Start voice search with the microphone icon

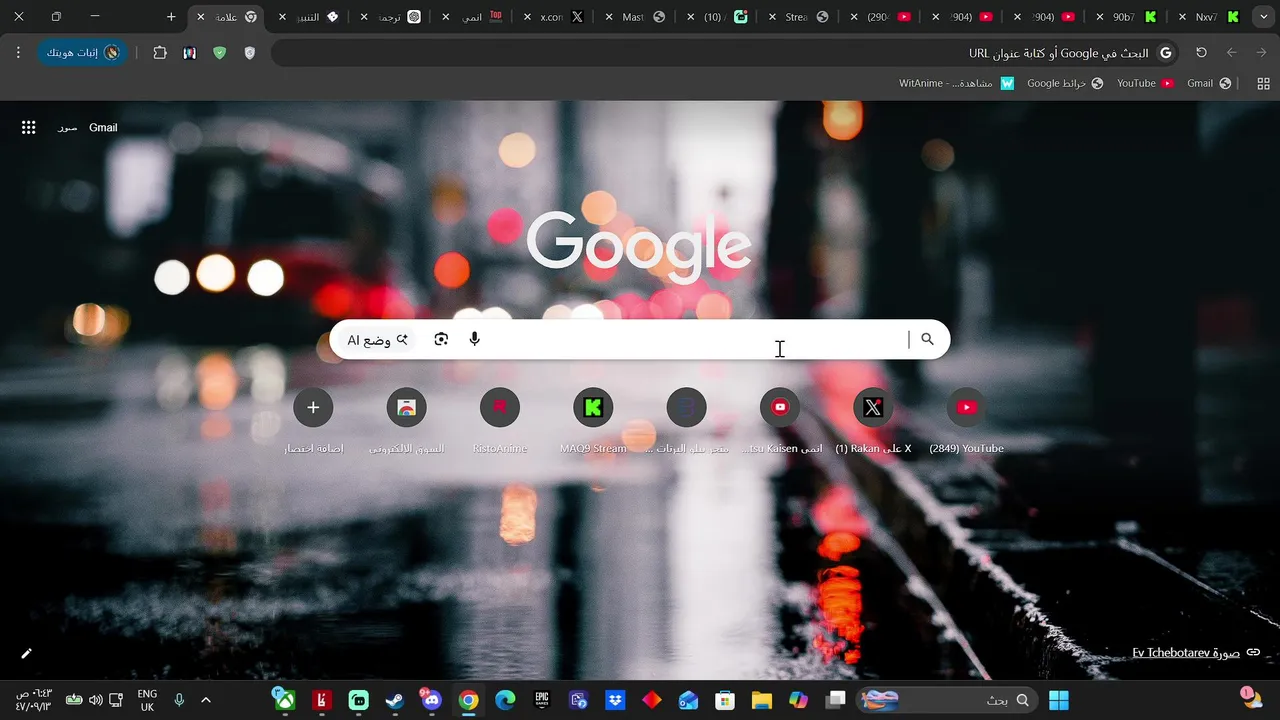pos(474,339)
